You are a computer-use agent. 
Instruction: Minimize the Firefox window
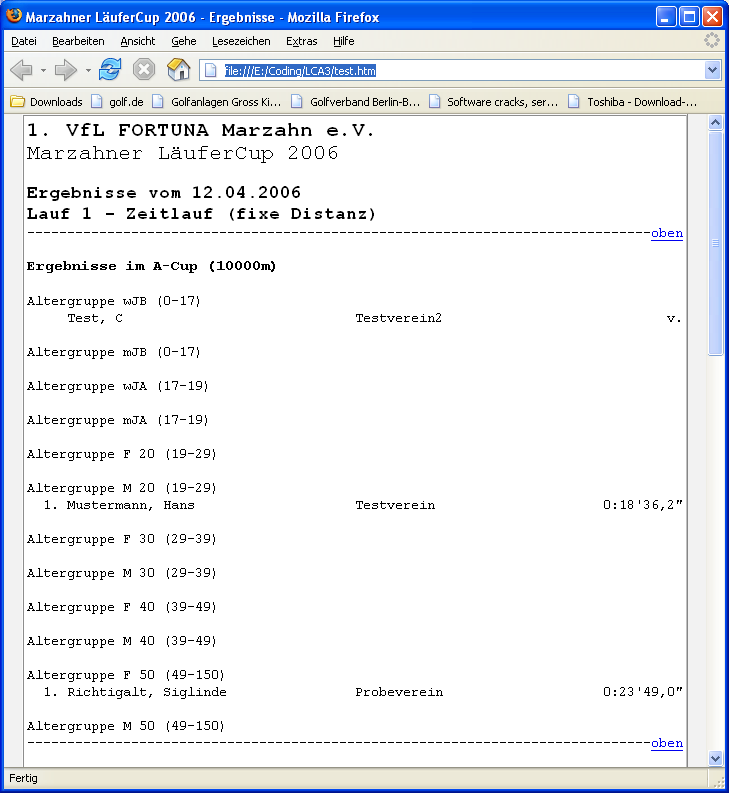point(666,17)
